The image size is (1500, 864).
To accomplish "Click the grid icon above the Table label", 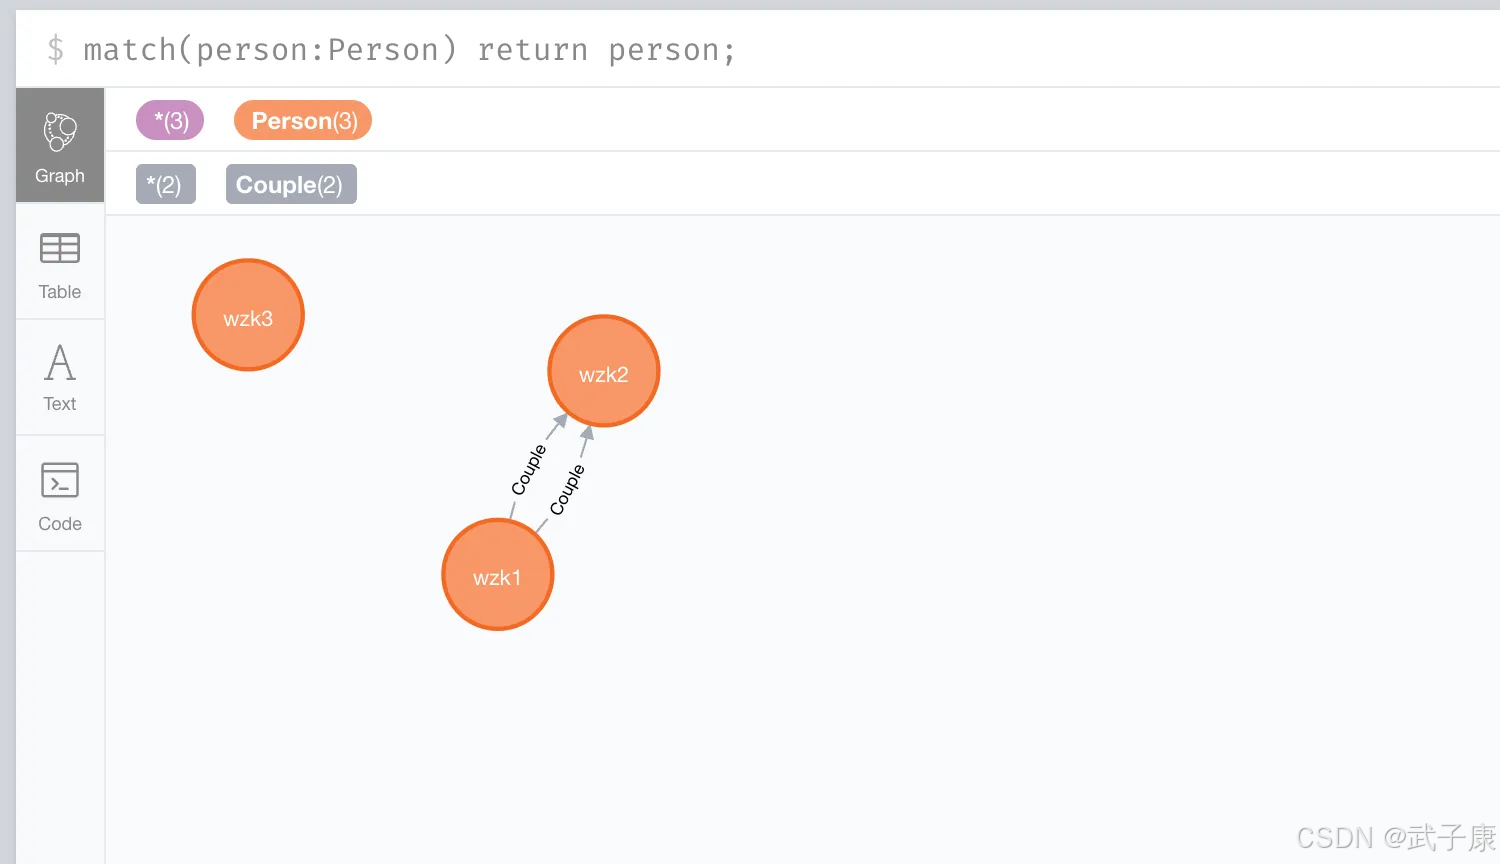I will pyautogui.click(x=59, y=250).
